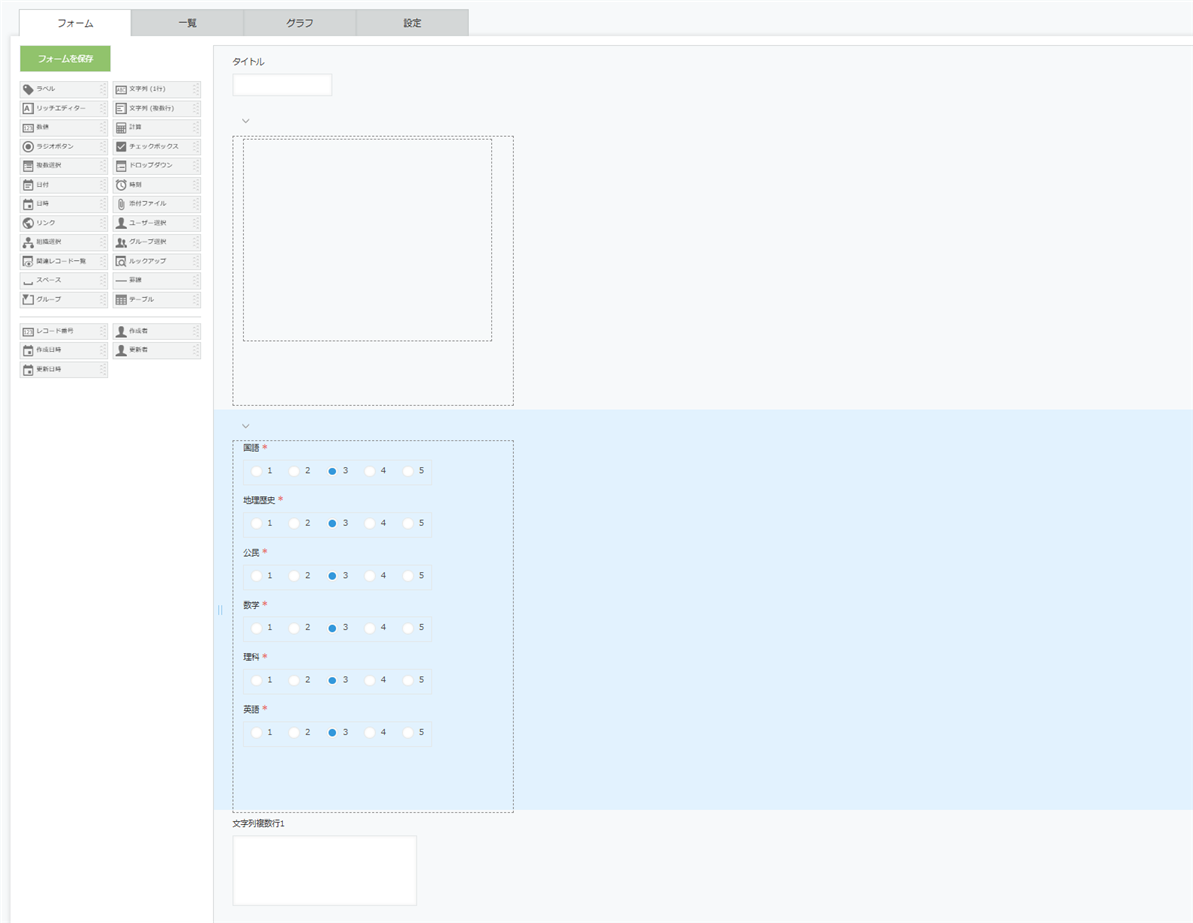Image resolution: width=1193 pixels, height=923 pixels.
Task: Select the 作成日時 field icon
Action: pos(28,350)
